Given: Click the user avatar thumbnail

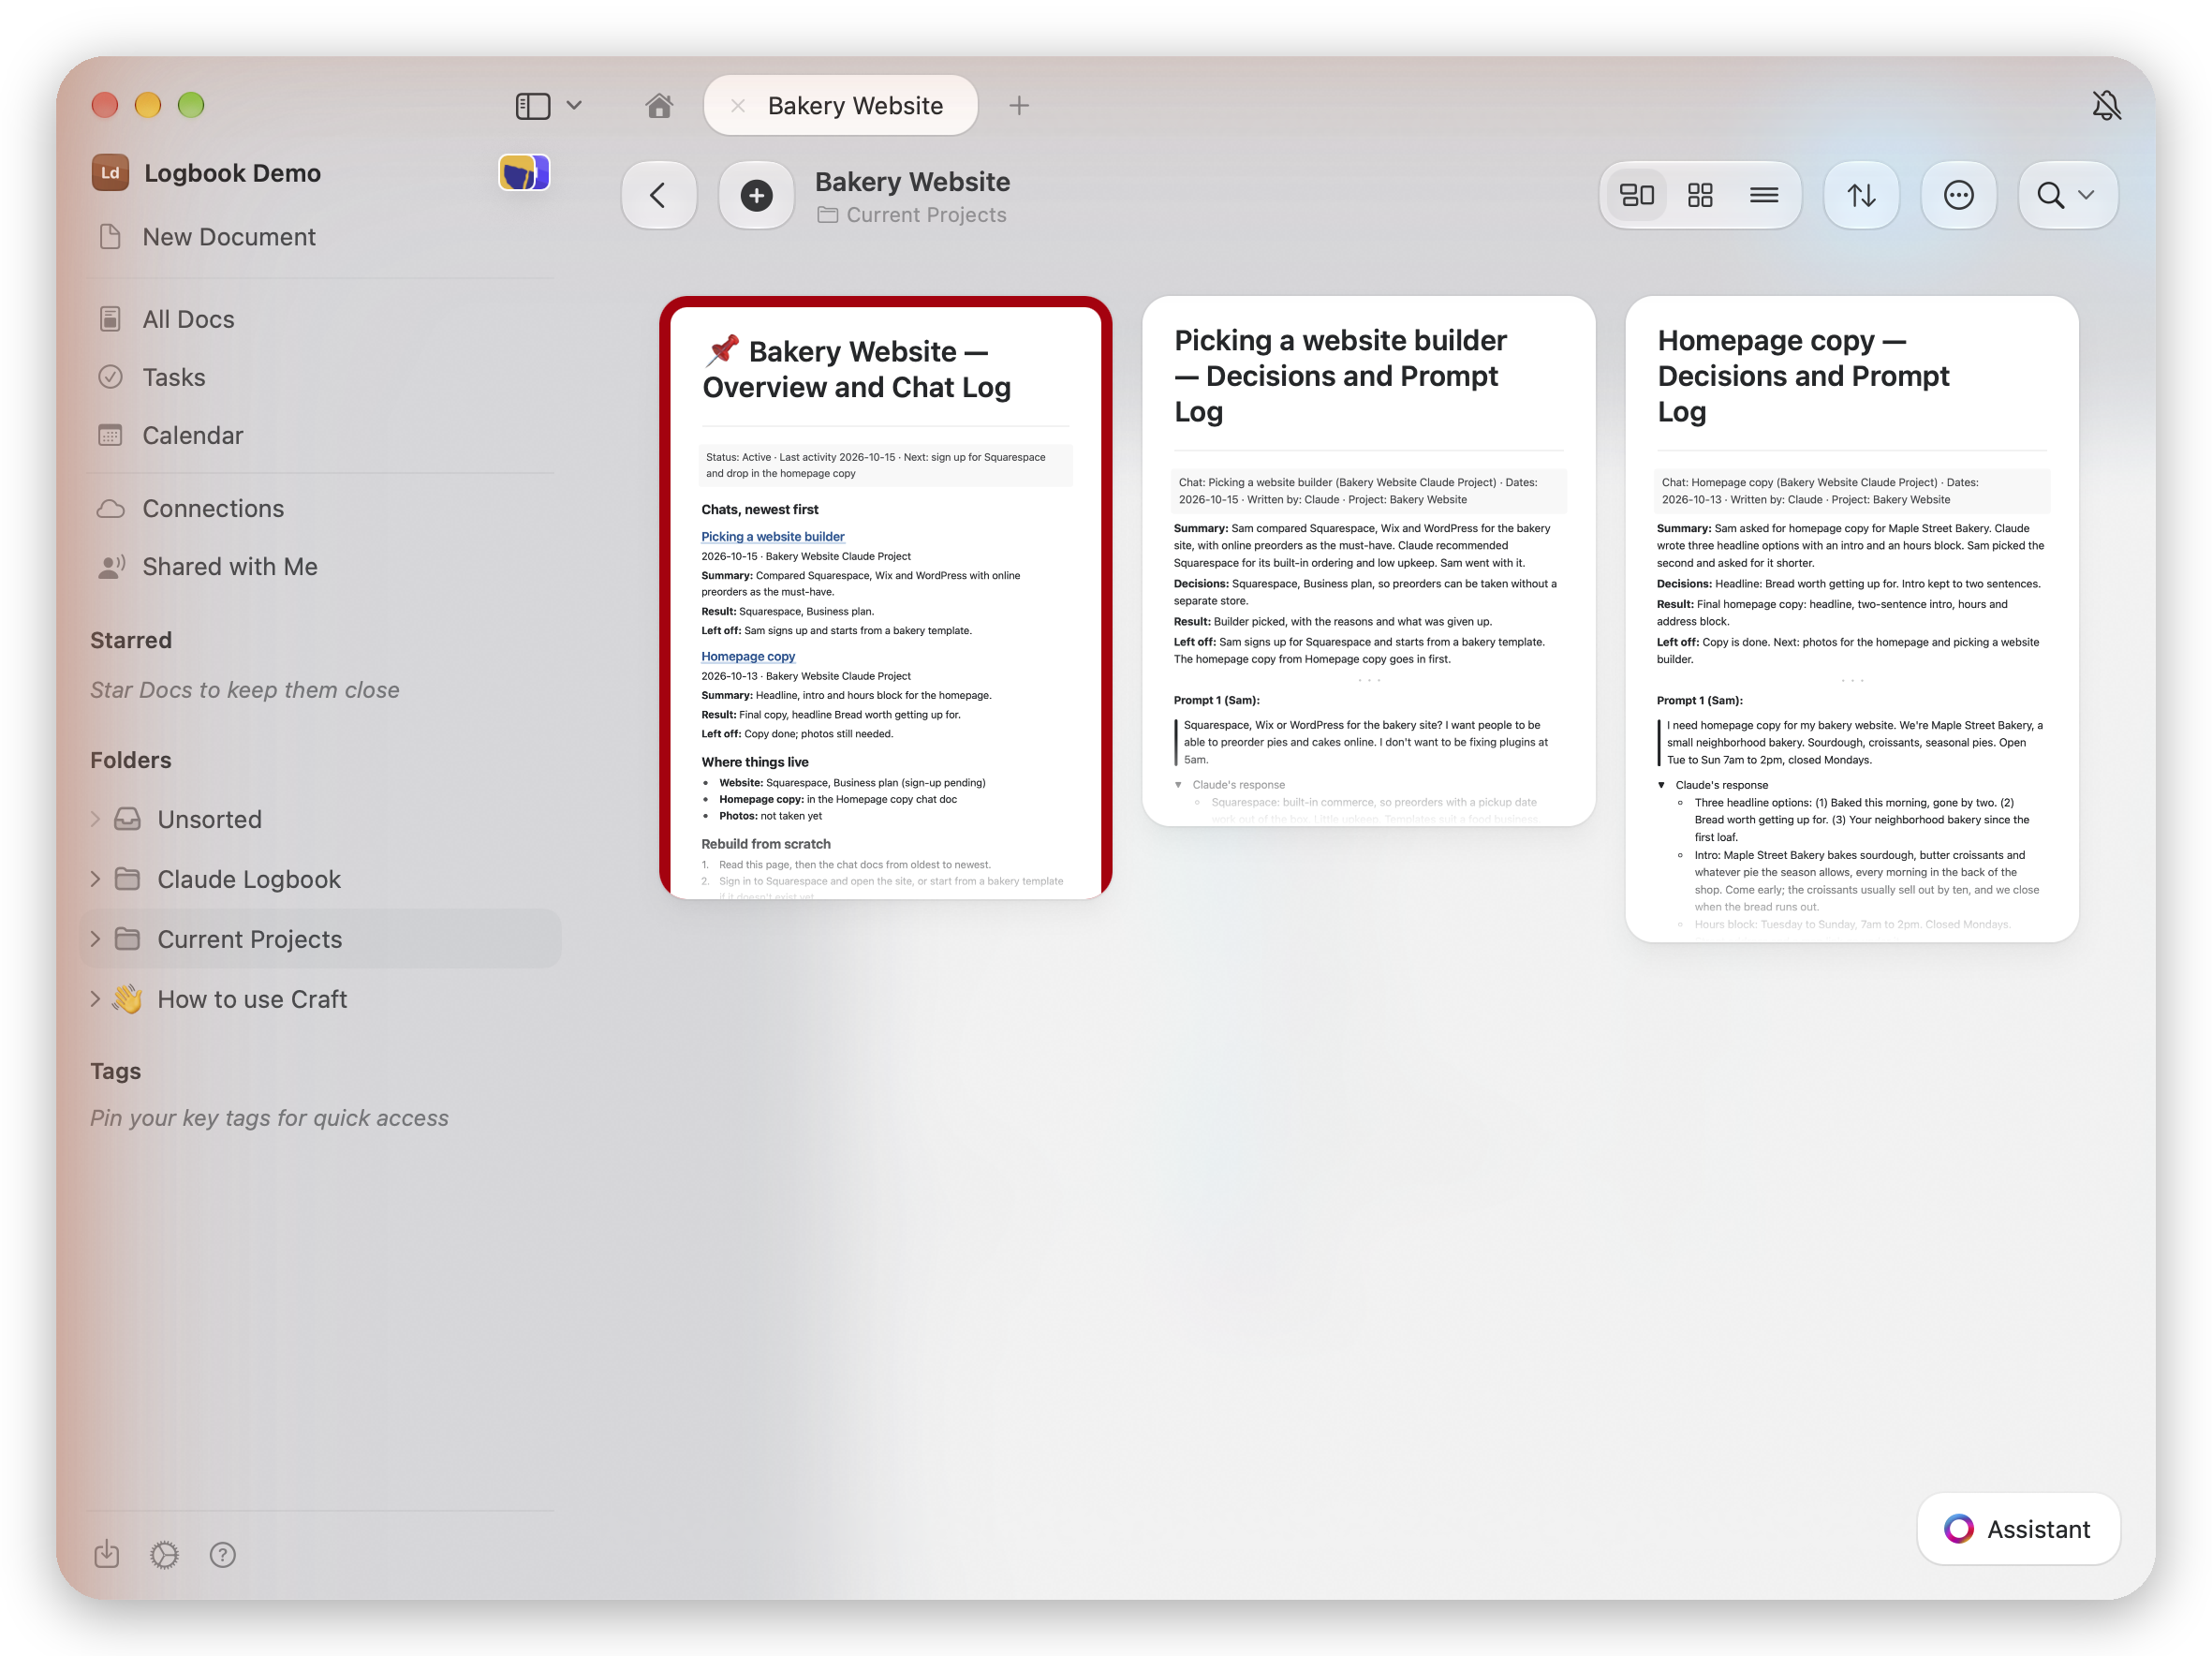Looking at the screenshot, I should click(524, 173).
